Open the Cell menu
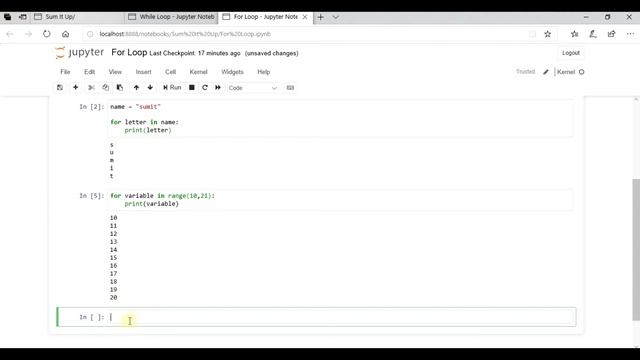 pyautogui.click(x=170, y=72)
